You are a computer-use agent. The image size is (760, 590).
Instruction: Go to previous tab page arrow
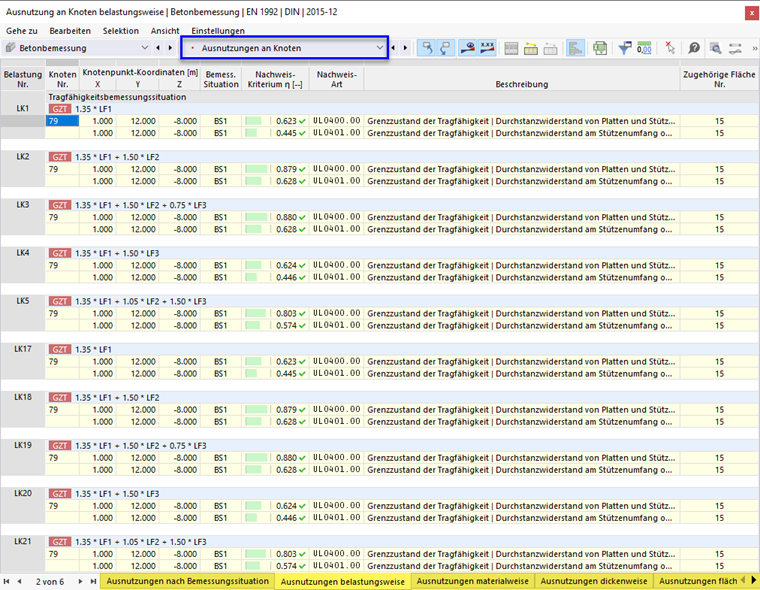(x=19, y=581)
